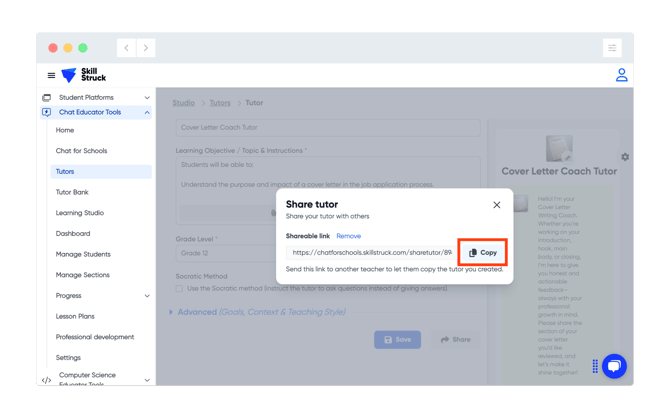Click the Skill Struck logo
Screen dimensions: 670x418
83,76
